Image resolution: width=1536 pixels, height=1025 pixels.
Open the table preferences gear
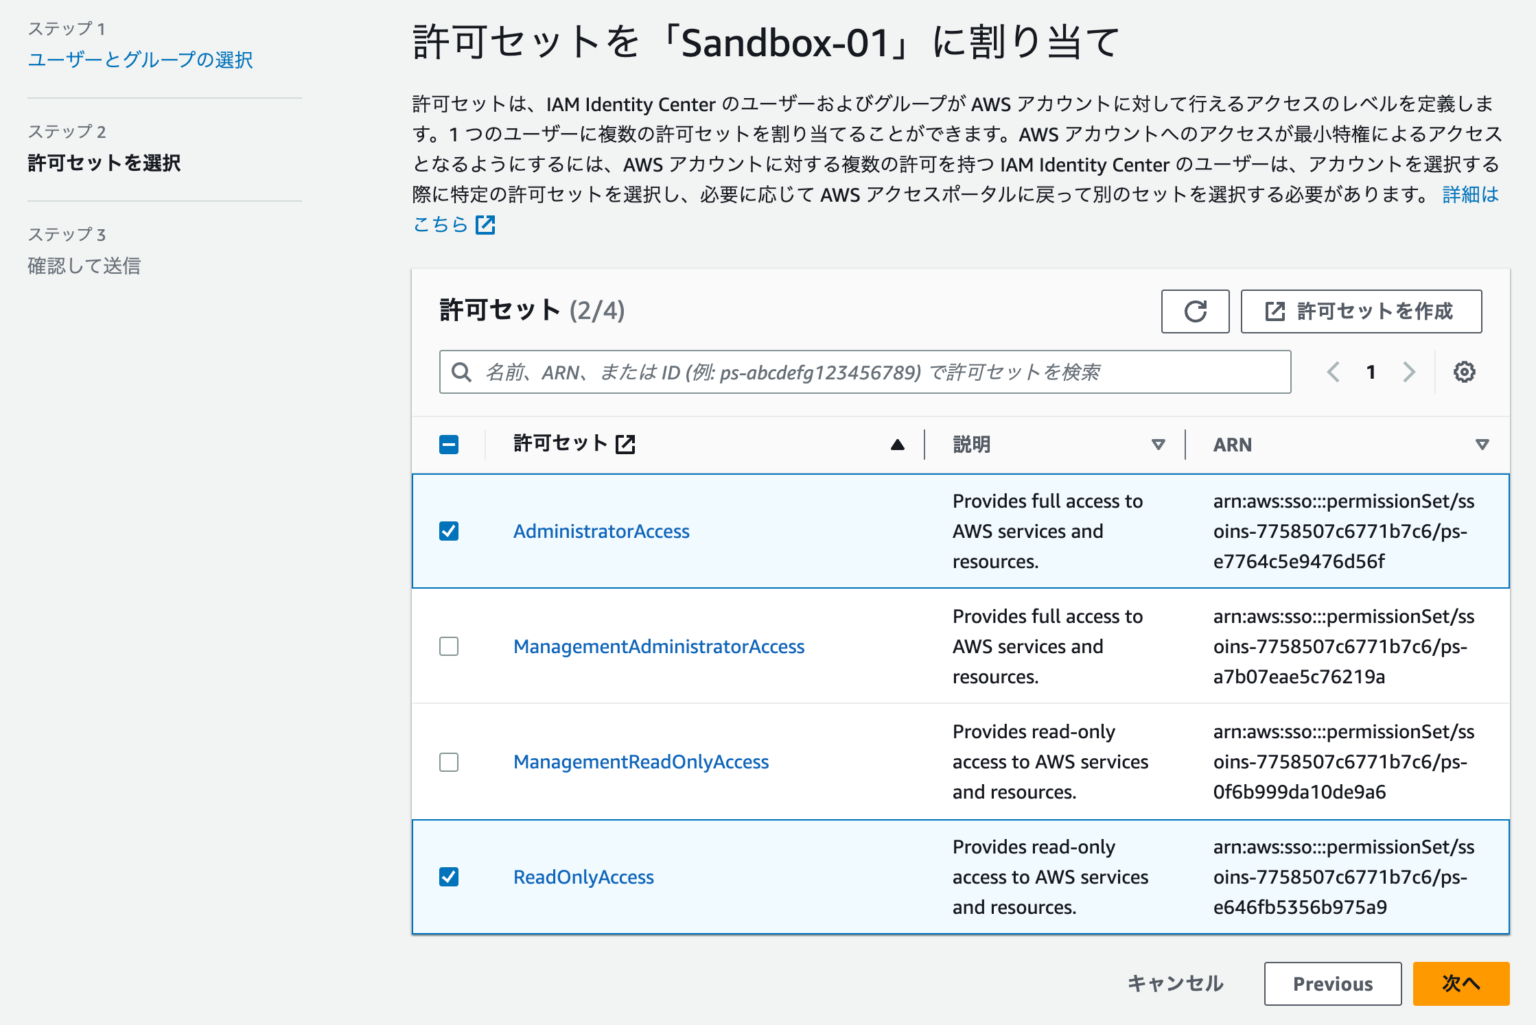click(1464, 371)
